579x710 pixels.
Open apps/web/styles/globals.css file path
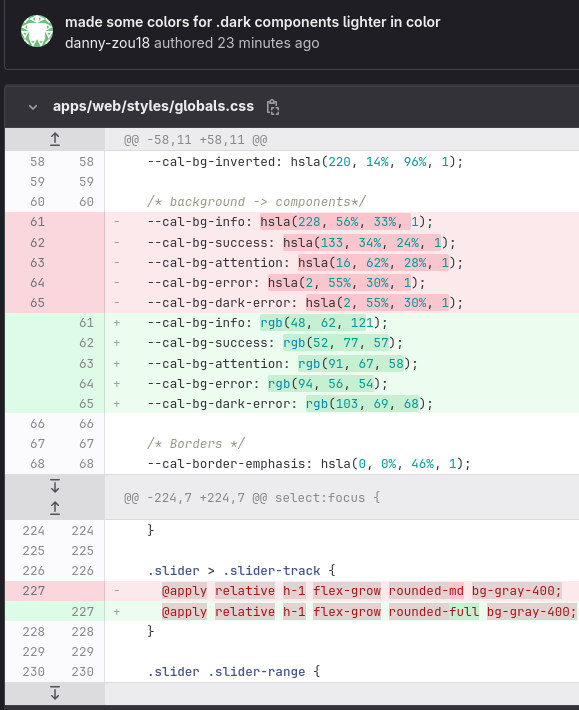[153, 106]
